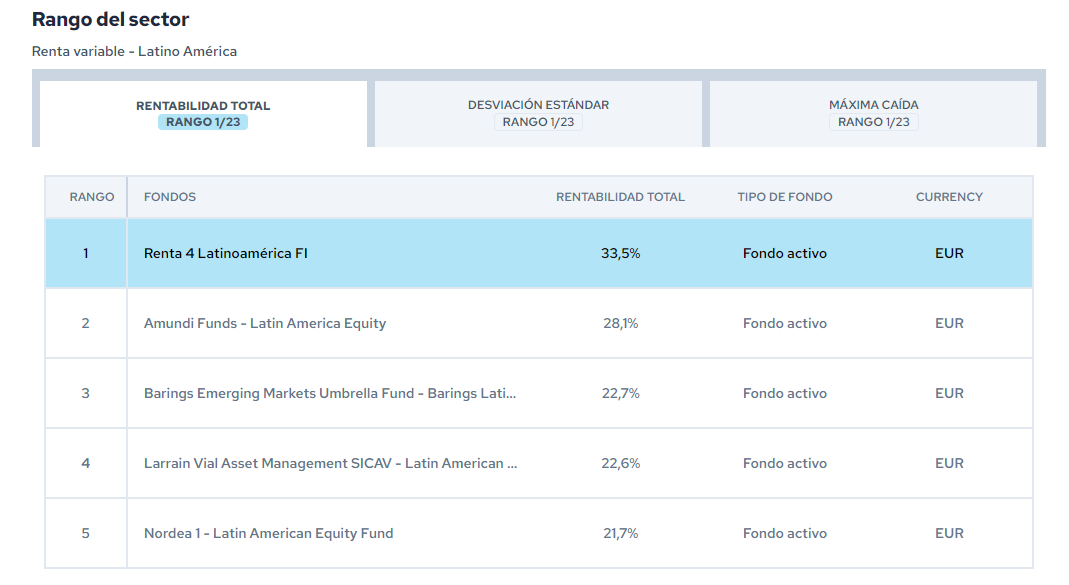Click the Renta variable - Latino América subtitle
This screenshot has width=1069, height=585.
pos(134,51)
